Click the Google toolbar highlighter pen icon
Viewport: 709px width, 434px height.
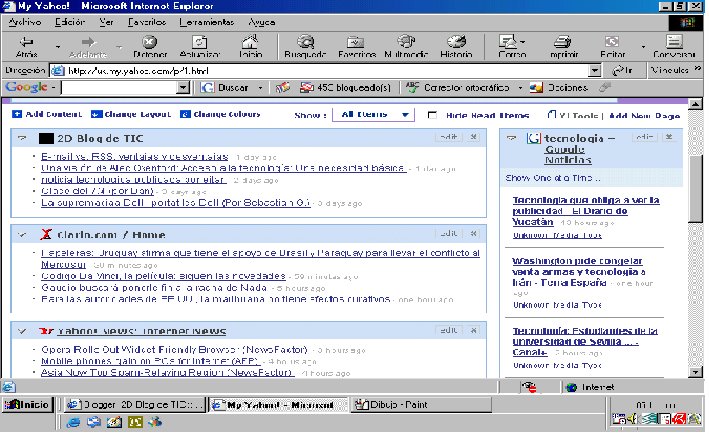605,88
